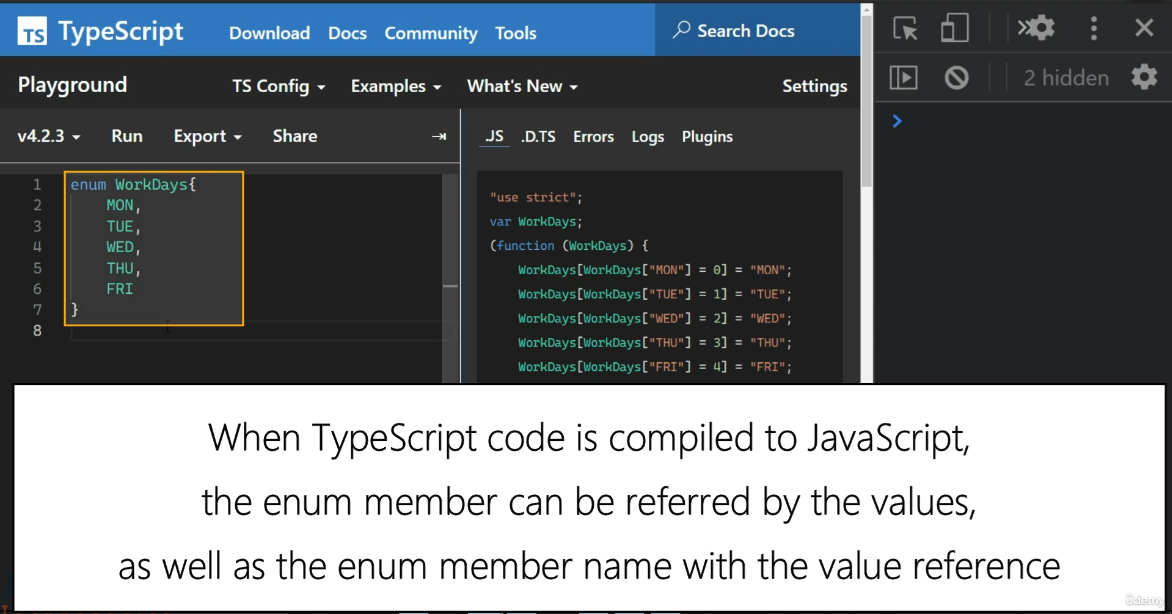Image resolution: width=1172 pixels, height=614 pixels.
Task: Open the Export dropdown menu
Action: pos(208,136)
